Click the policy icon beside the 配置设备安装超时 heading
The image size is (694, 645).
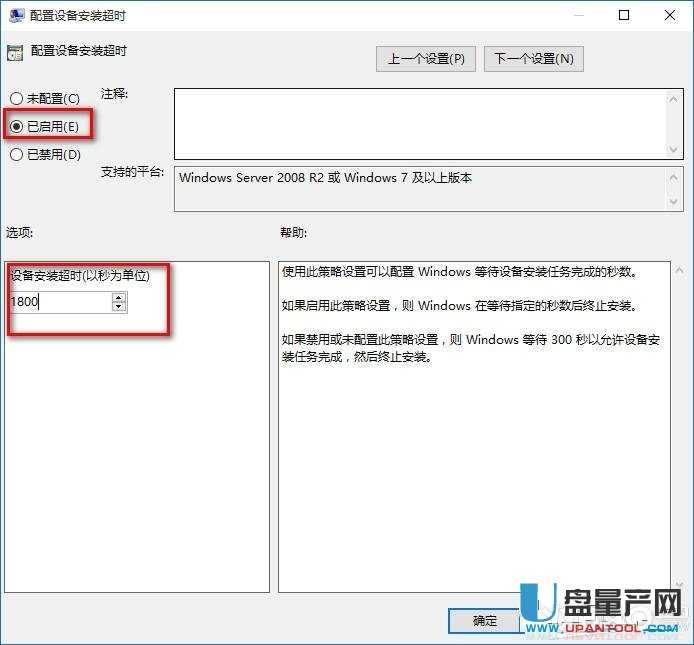(x=14, y=52)
